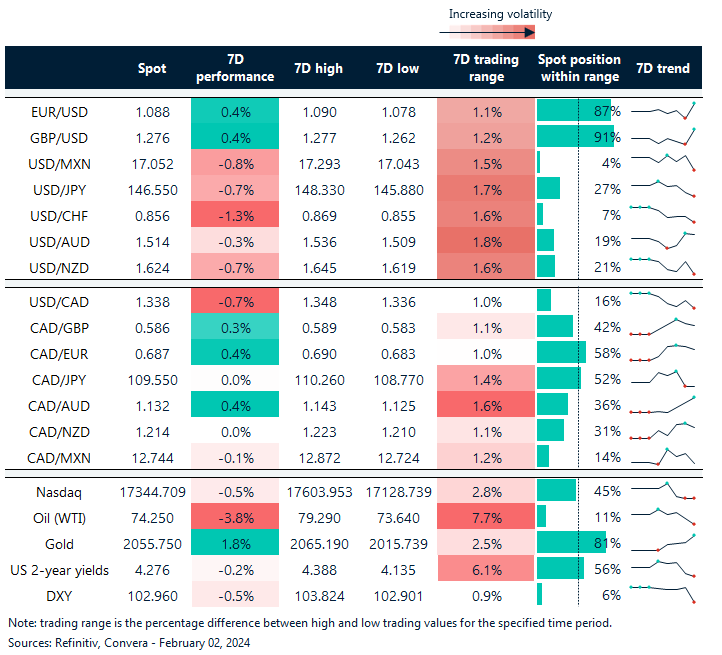Click the Spot column header

152,68
